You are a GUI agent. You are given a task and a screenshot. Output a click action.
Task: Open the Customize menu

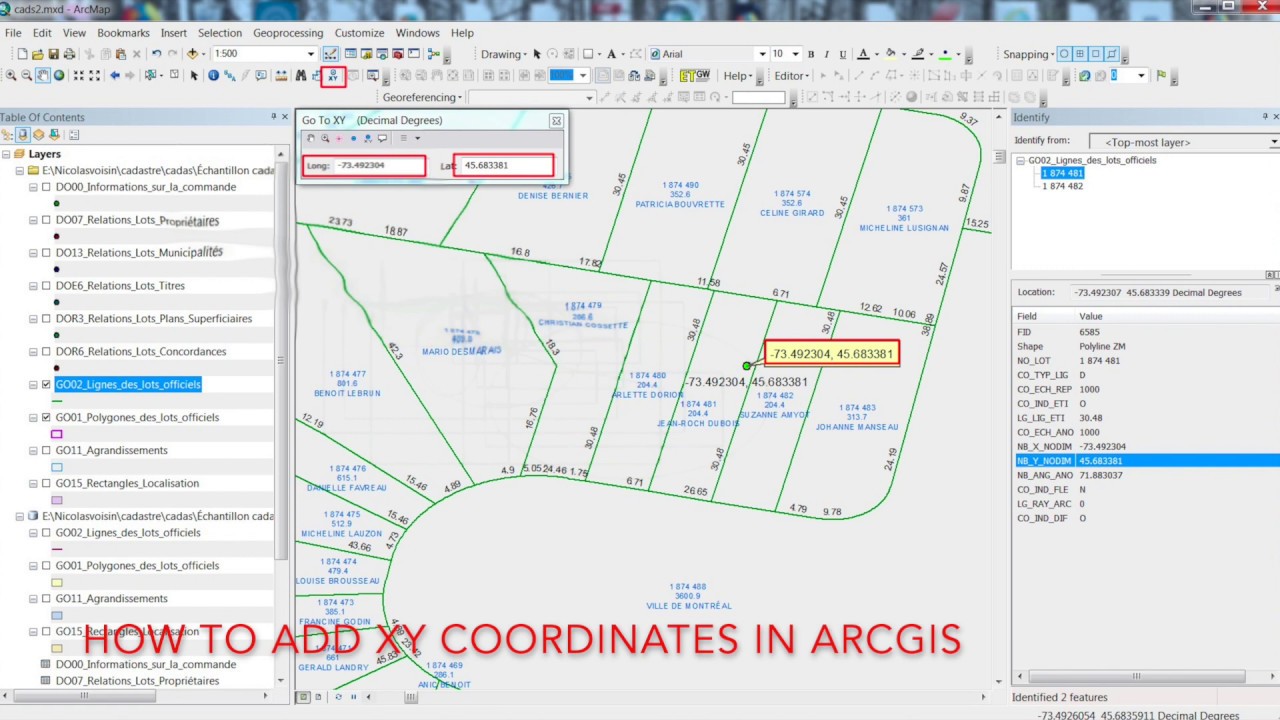pos(359,33)
